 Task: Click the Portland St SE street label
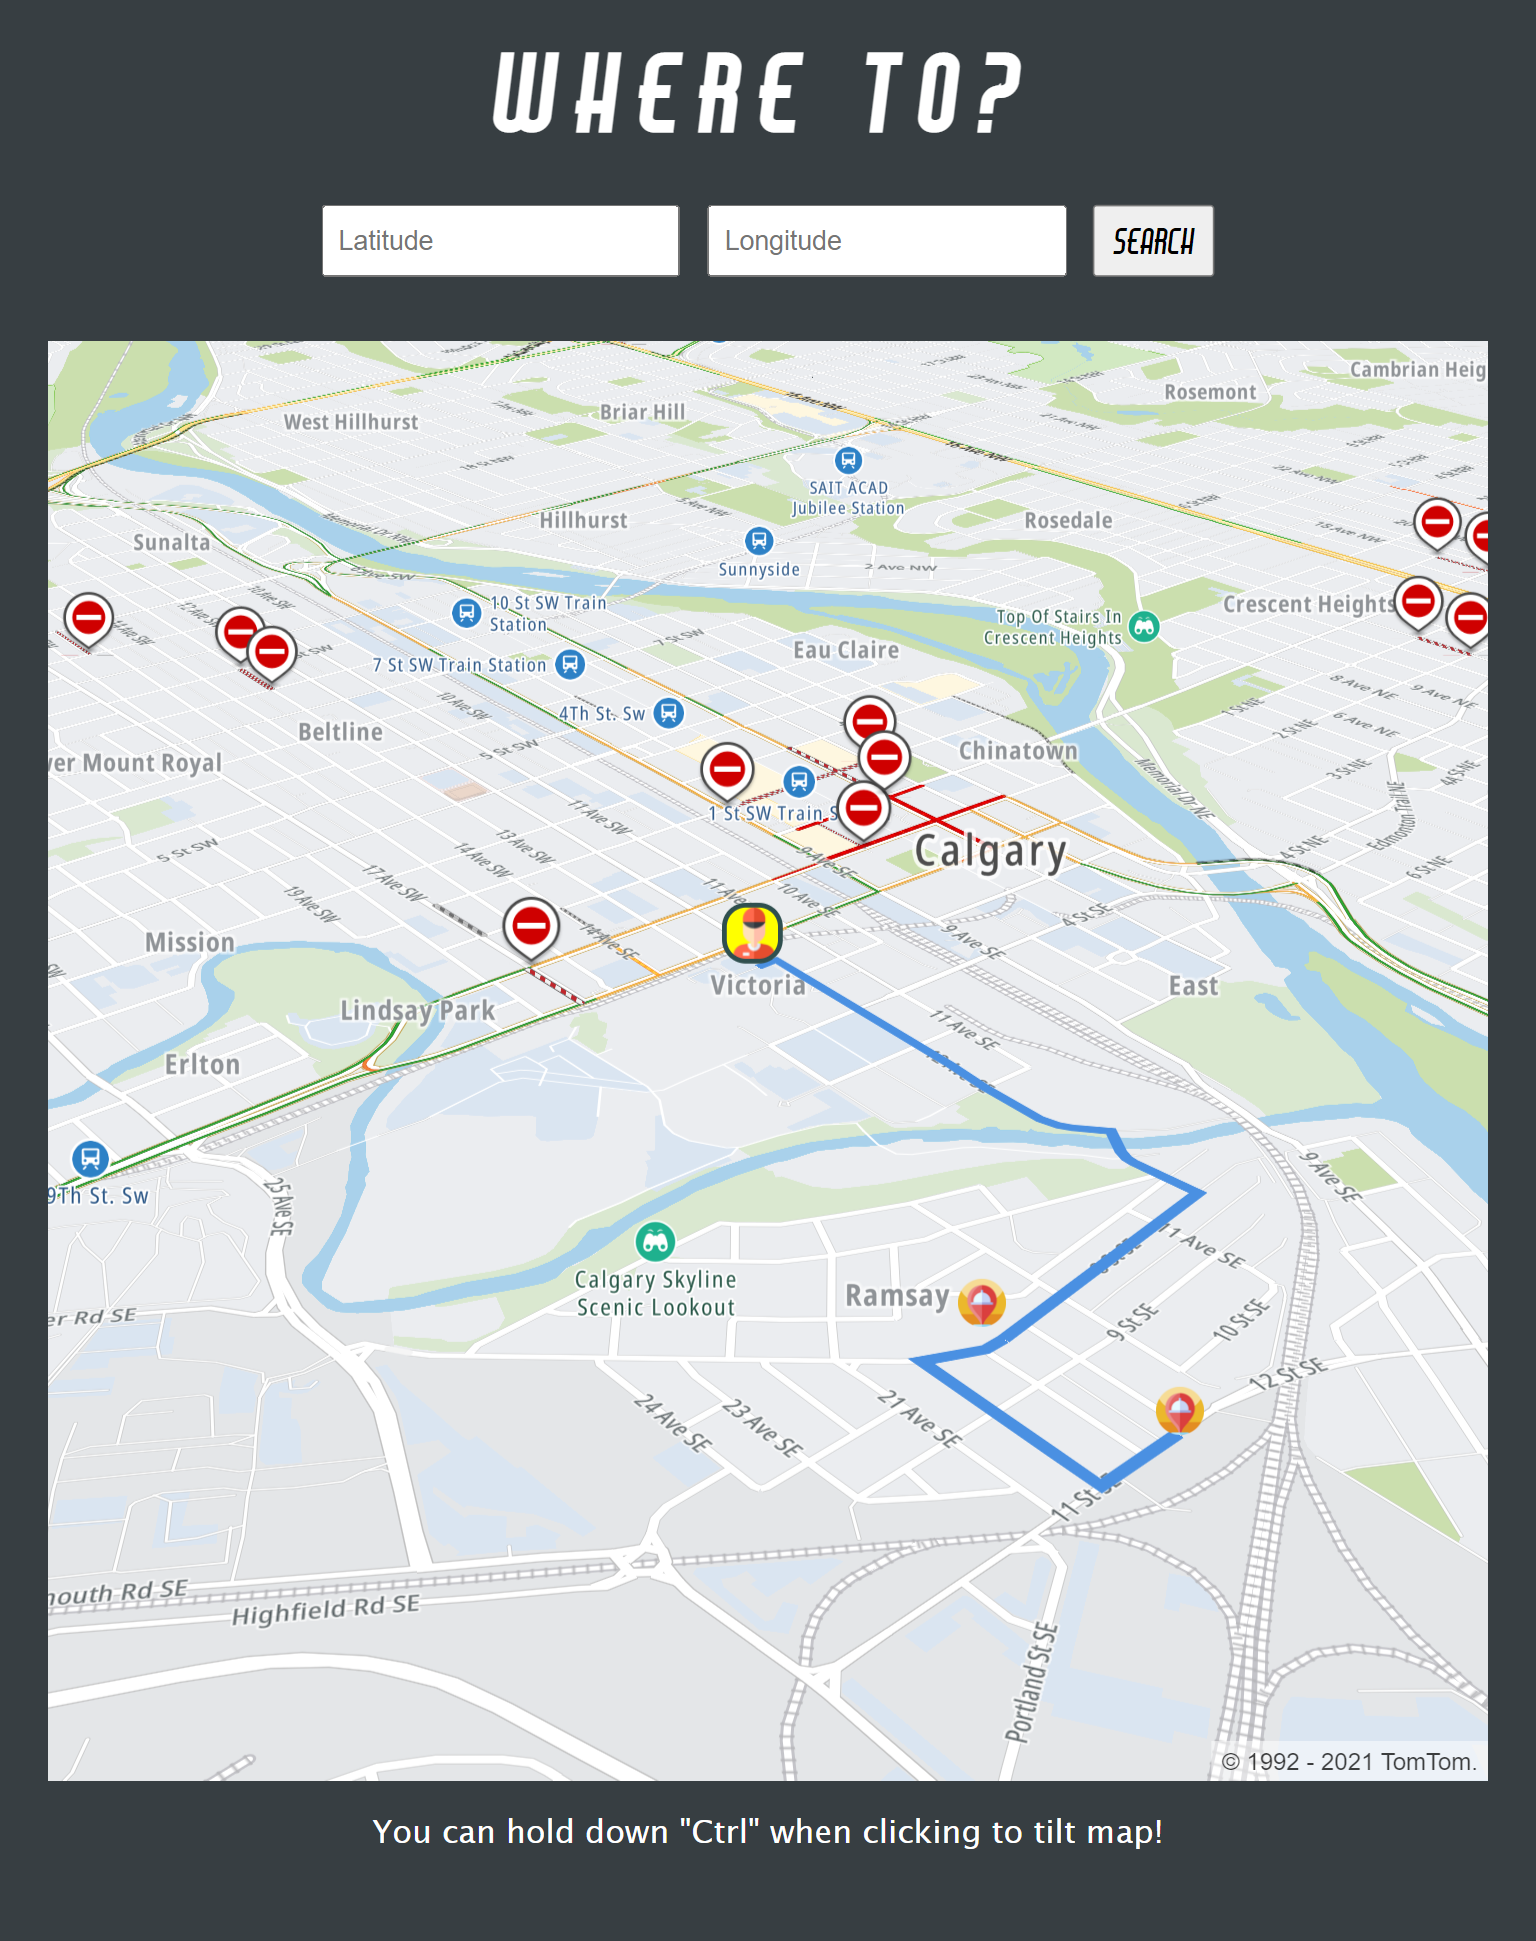(x=1031, y=1683)
